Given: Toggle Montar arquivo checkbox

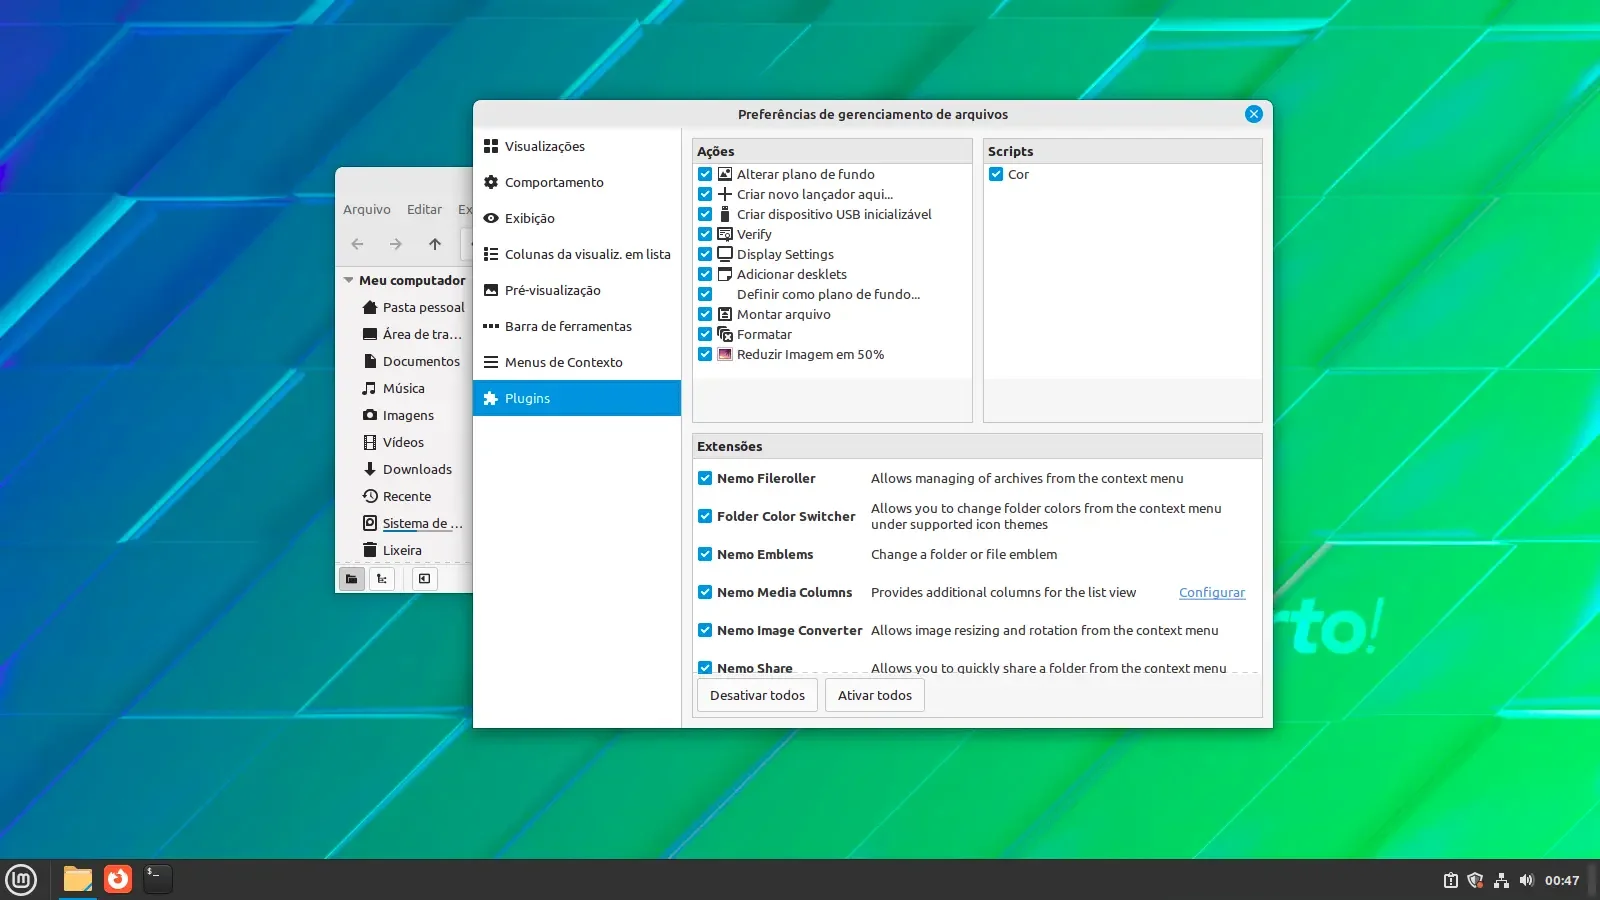Looking at the screenshot, I should pyautogui.click(x=705, y=314).
